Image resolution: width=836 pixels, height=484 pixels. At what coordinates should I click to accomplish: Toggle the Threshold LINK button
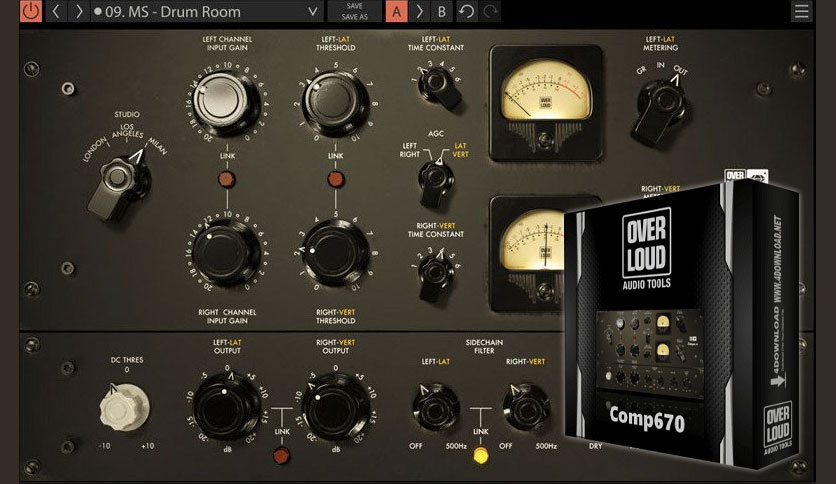(x=335, y=179)
